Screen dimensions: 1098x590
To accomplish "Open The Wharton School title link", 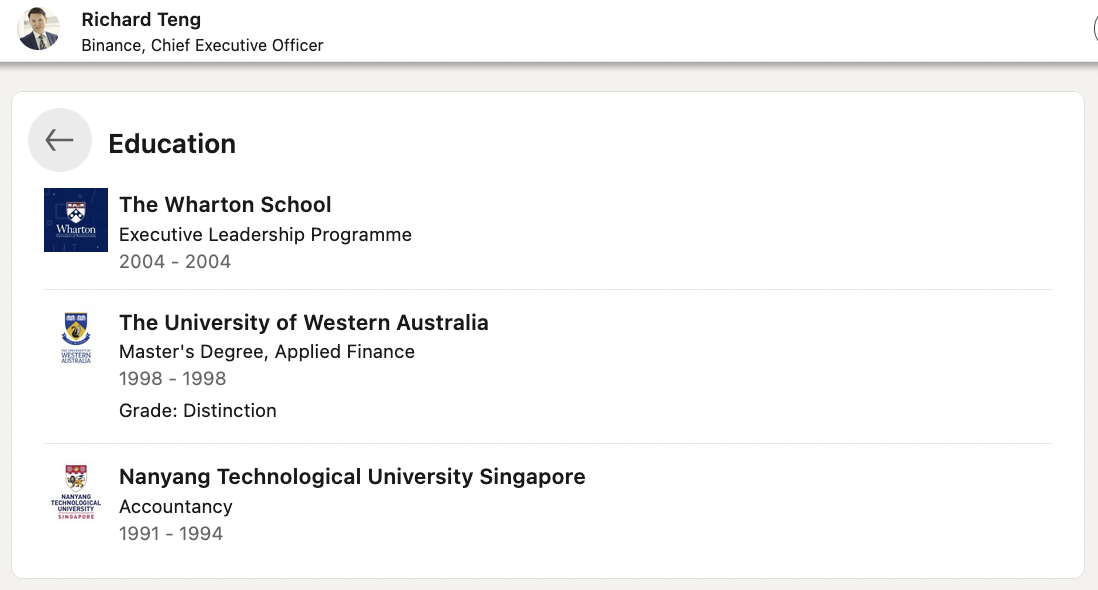I will 225,204.
